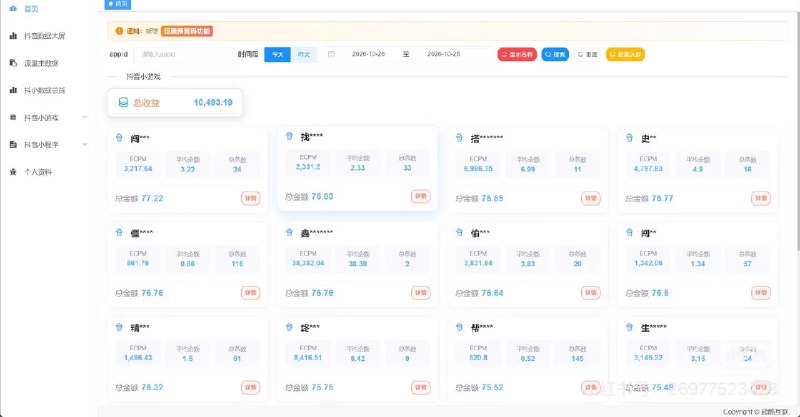
Task: Click the person icon beside 个人资料
Action: 13,172
